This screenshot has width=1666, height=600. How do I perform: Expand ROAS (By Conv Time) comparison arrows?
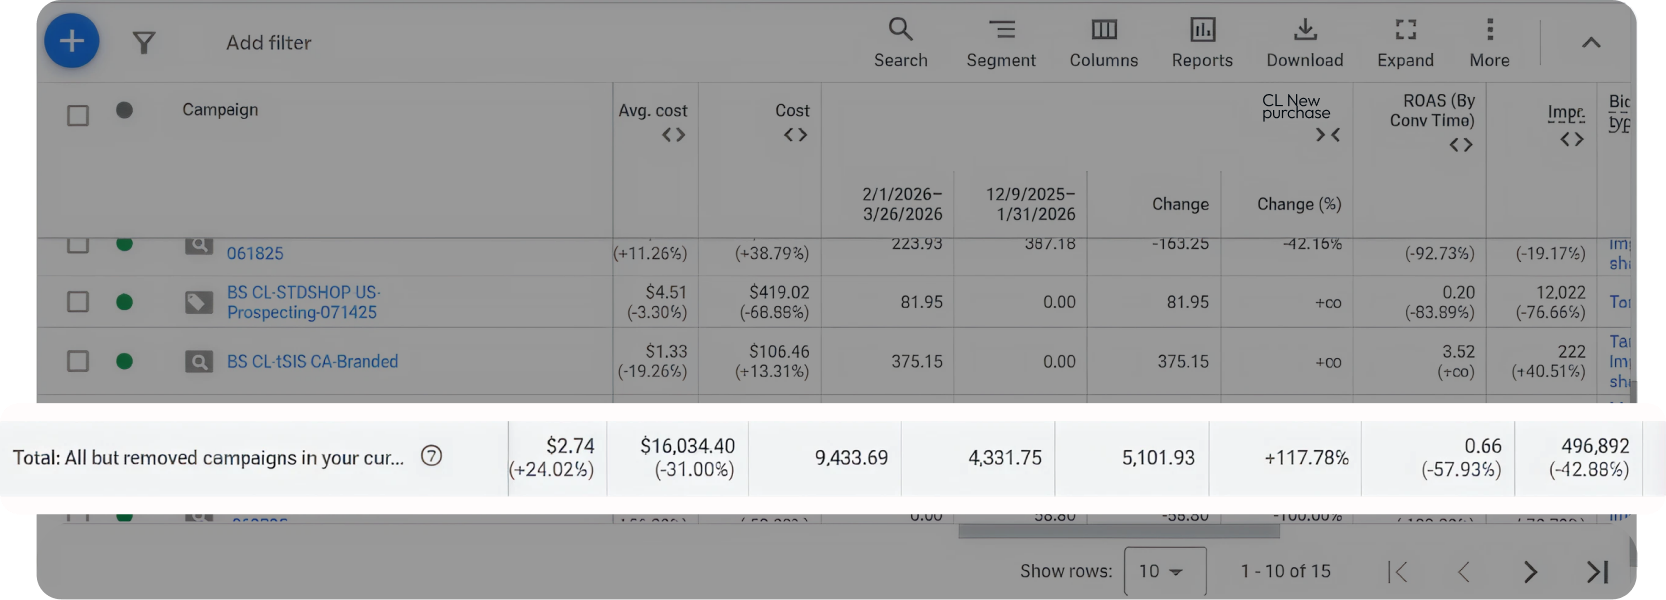[x=1461, y=145]
